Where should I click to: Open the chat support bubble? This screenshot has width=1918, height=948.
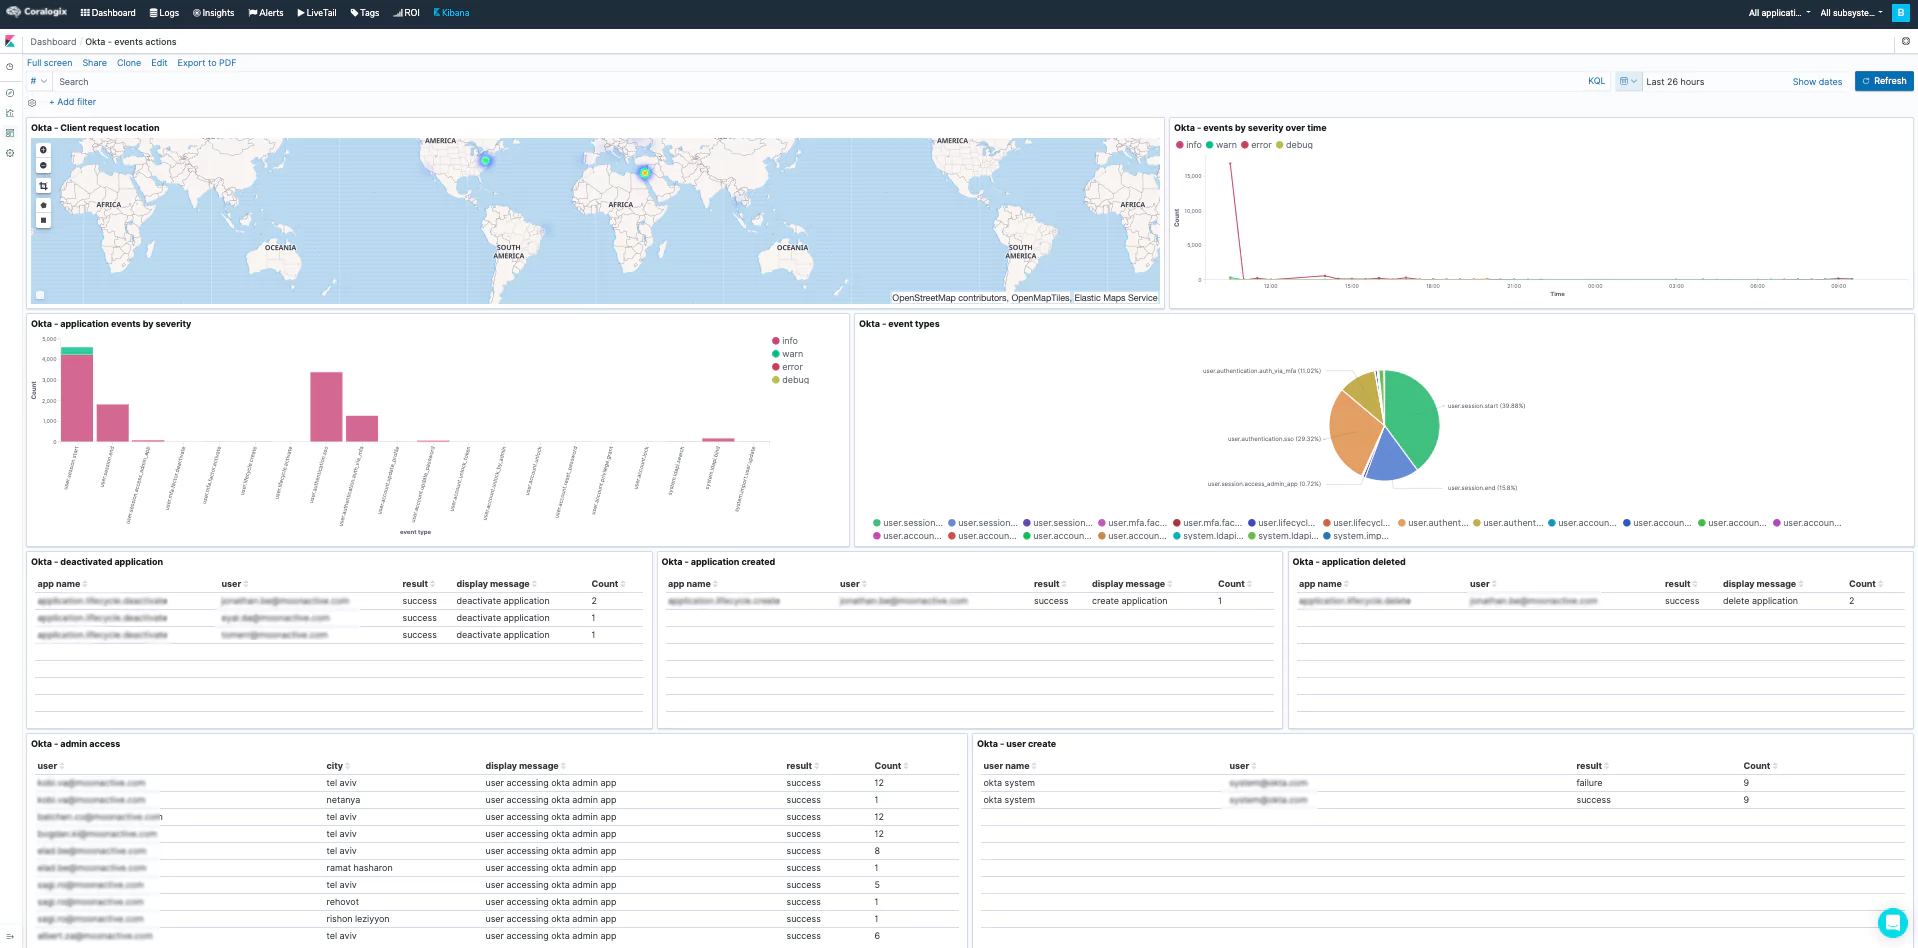[x=1892, y=922]
